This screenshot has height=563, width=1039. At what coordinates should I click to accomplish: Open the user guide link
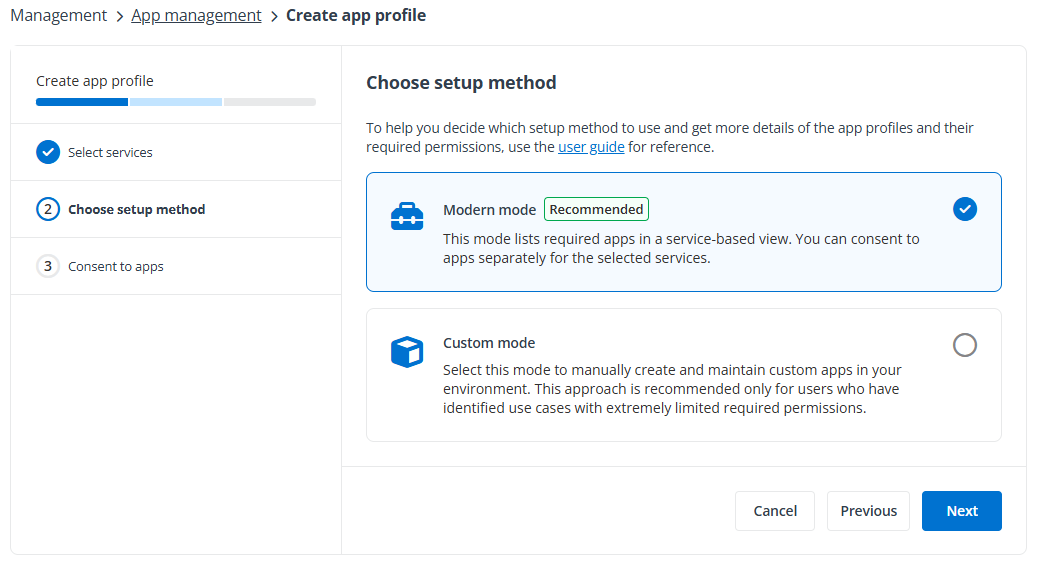(591, 147)
